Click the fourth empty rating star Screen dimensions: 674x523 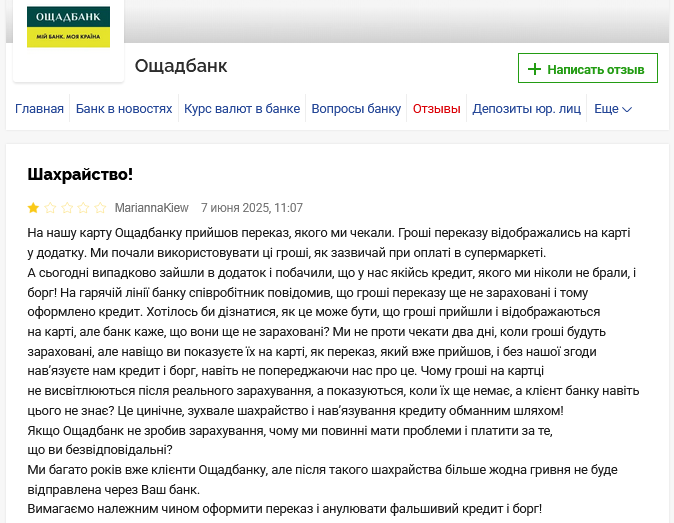pos(83,208)
